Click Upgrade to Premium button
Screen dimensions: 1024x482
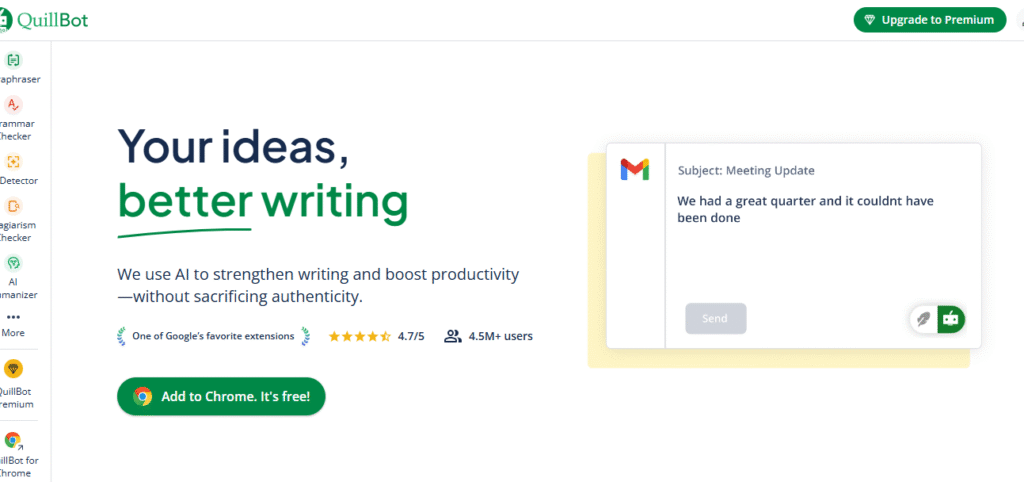[x=930, y=20]
